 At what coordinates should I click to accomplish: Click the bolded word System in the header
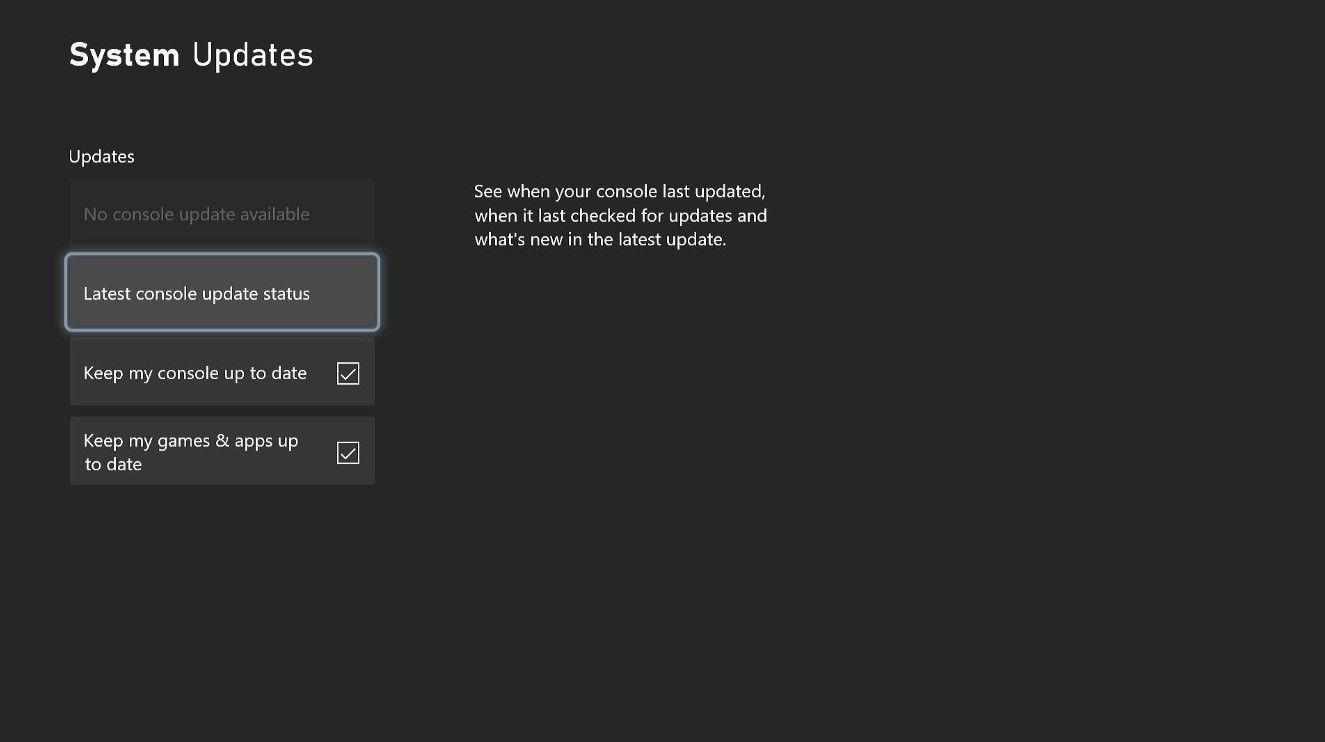coord(124,54)
